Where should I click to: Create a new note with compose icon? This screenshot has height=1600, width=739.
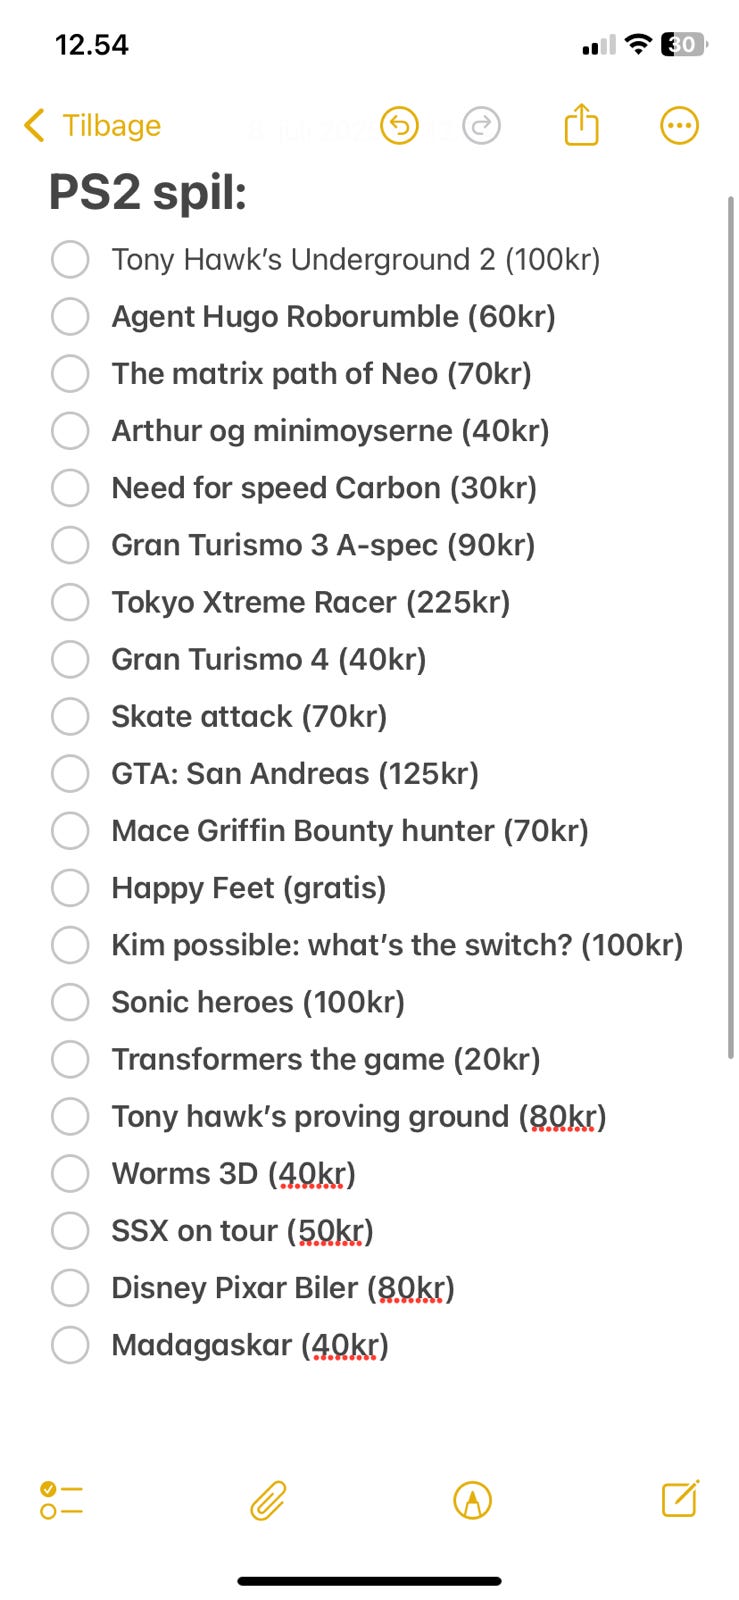coord(680,1498)
